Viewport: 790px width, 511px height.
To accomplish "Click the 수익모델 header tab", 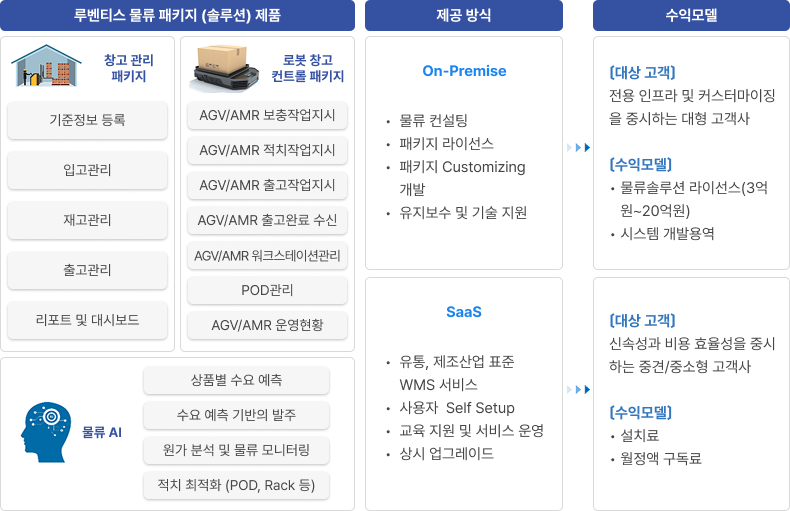I will (691, 15).
